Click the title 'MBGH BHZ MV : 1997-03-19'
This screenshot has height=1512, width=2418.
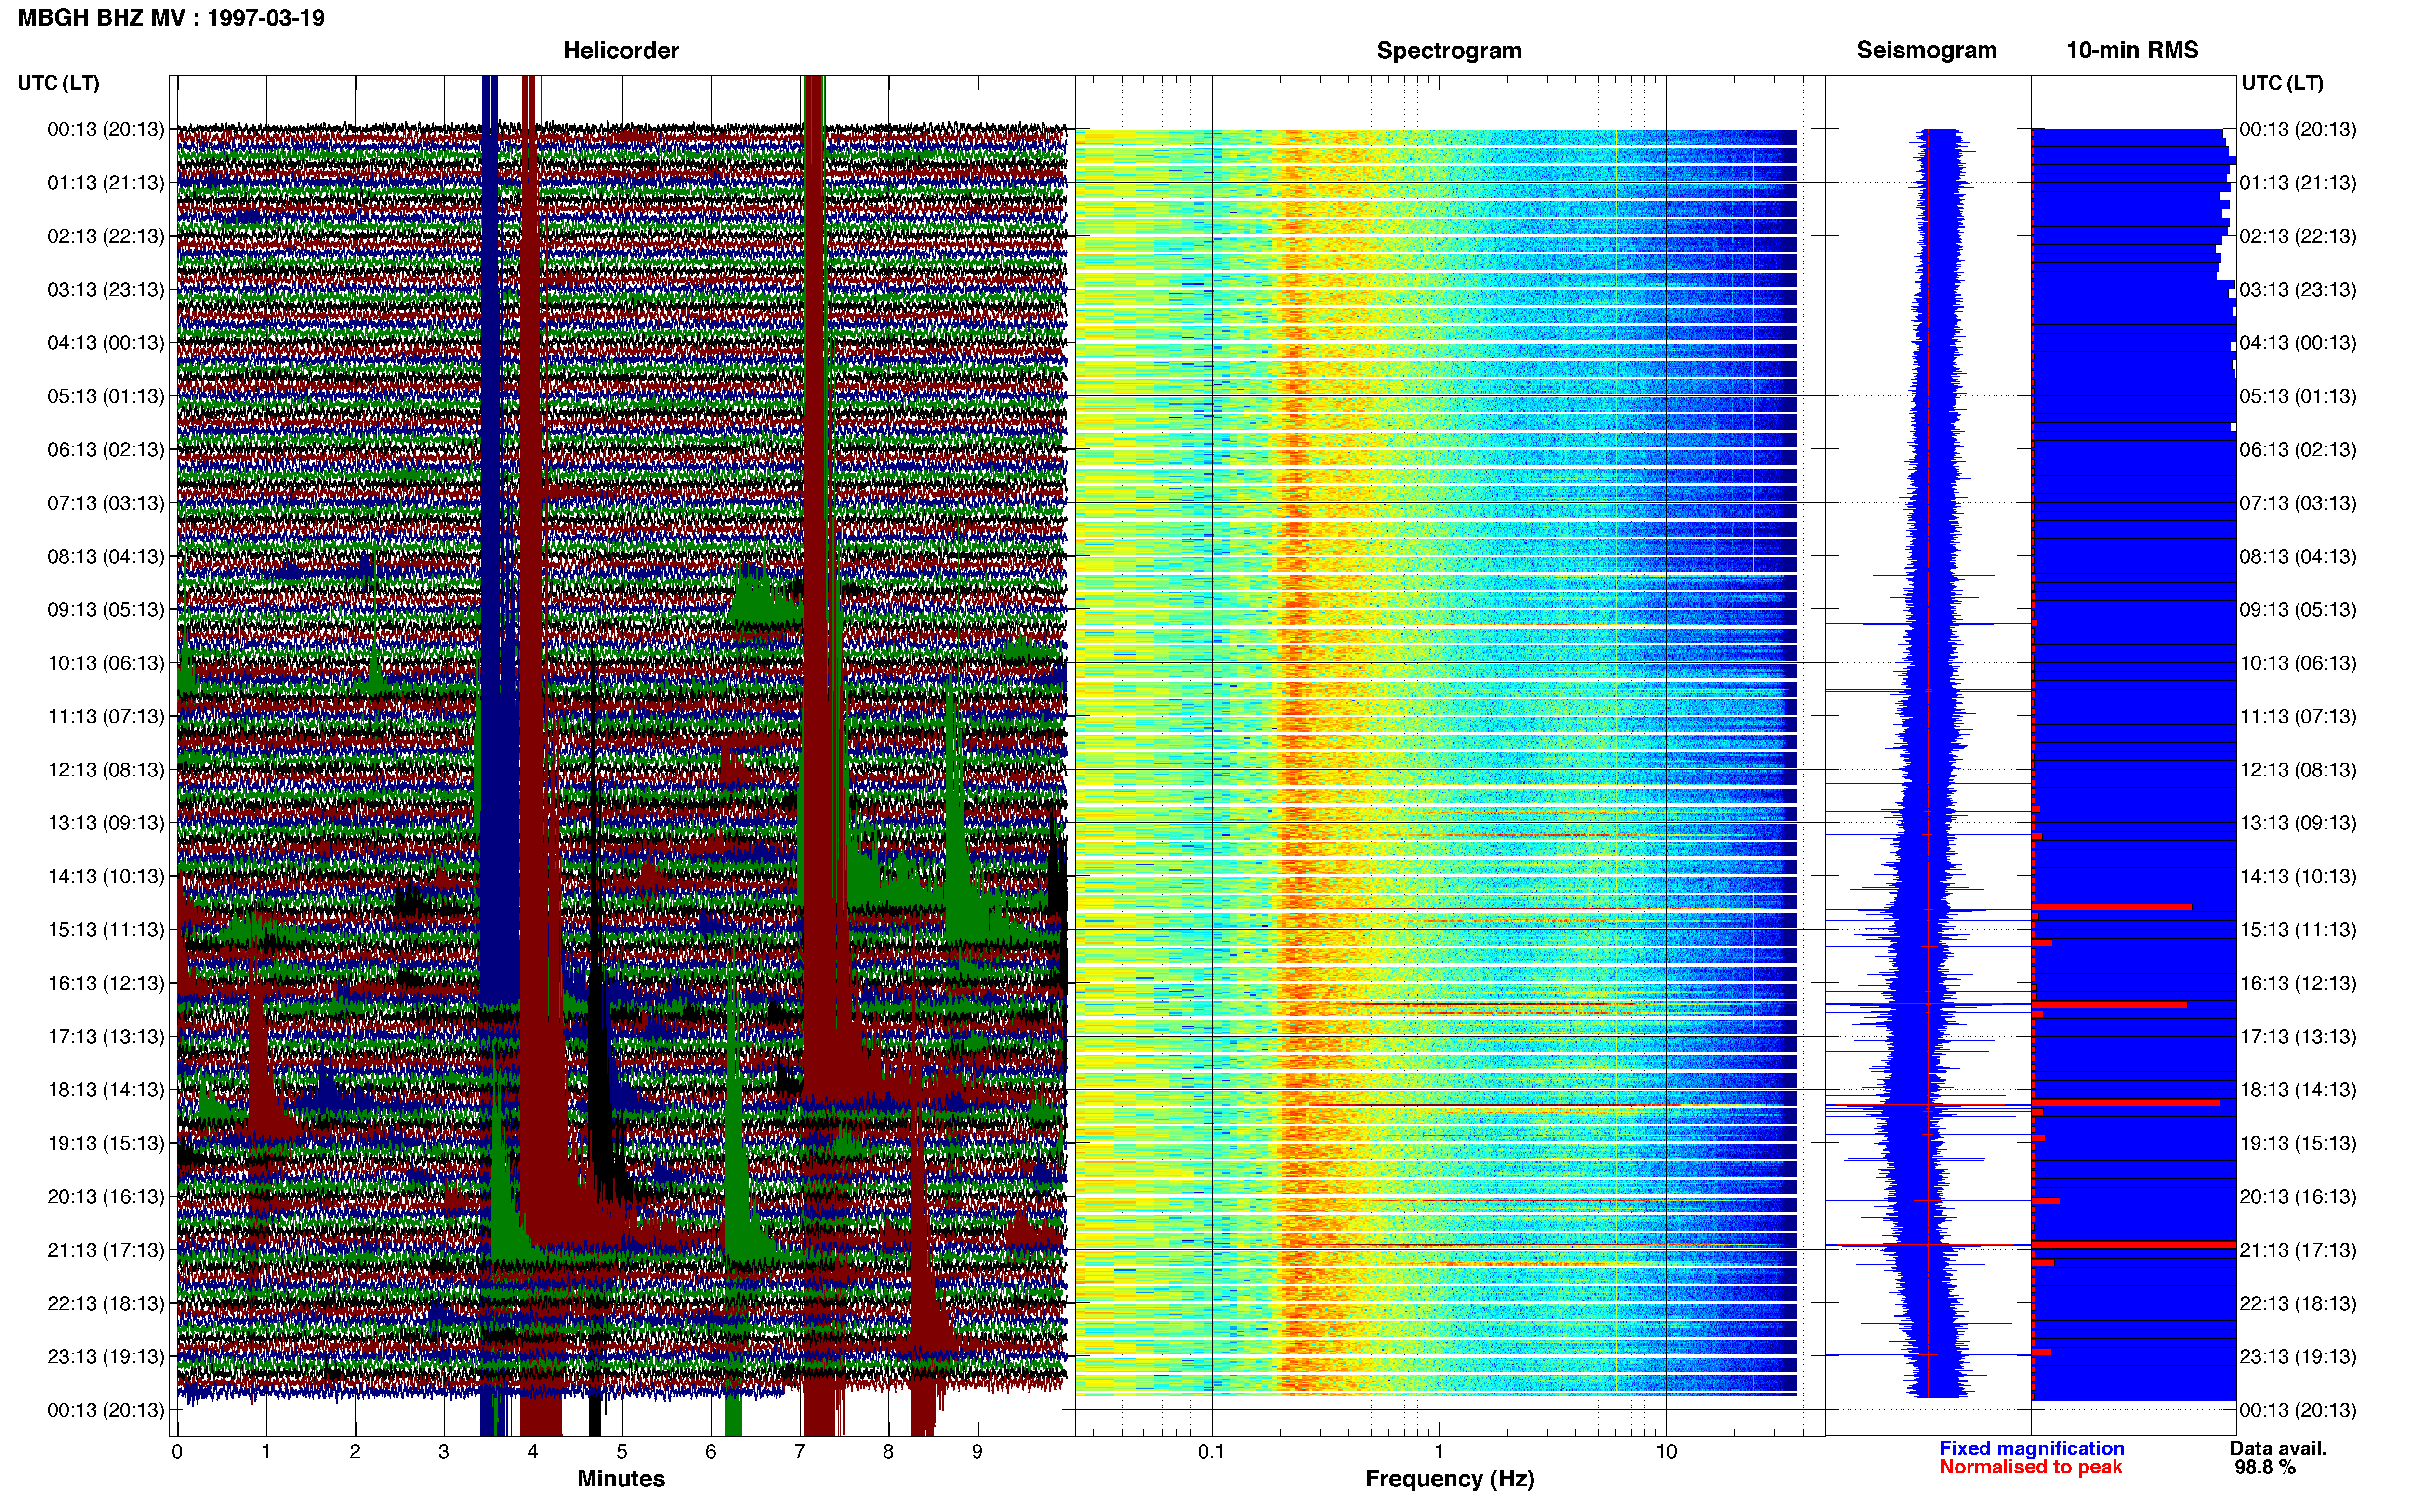click(x=171, y=18)
